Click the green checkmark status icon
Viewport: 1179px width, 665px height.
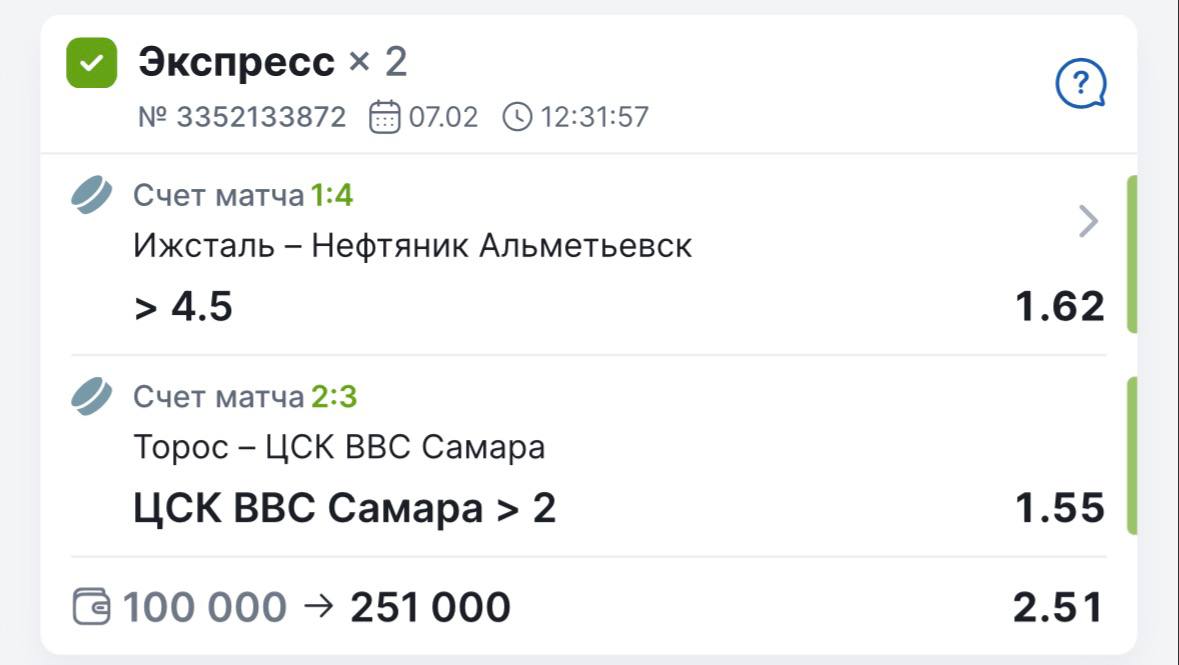(91, 63)
